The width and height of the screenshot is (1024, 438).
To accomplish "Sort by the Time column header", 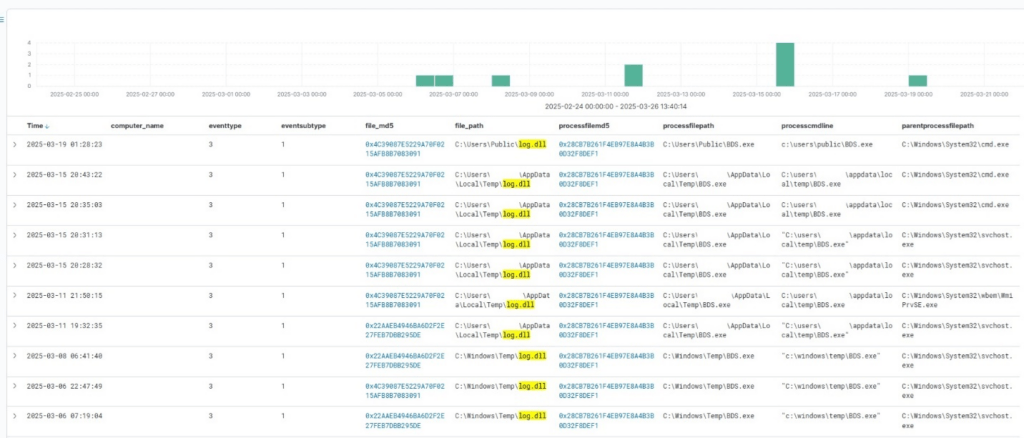I will pyautogui.click(x=35, y=126).
